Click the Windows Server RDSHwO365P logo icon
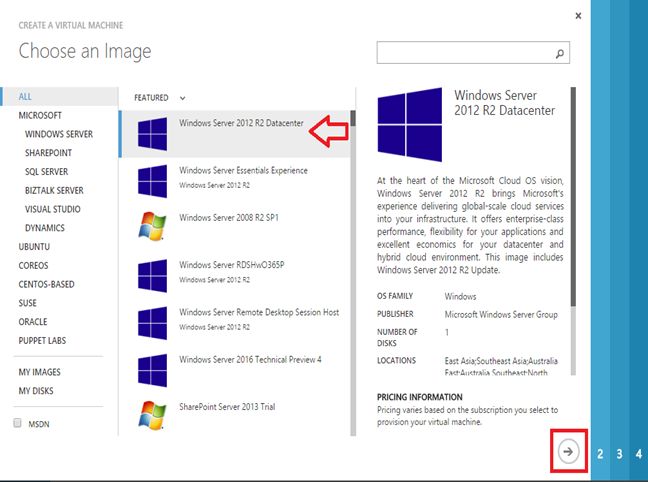Image resolution: width=648 pixels, height=482 pixels. pyautogui.click(x=152, y=276)
